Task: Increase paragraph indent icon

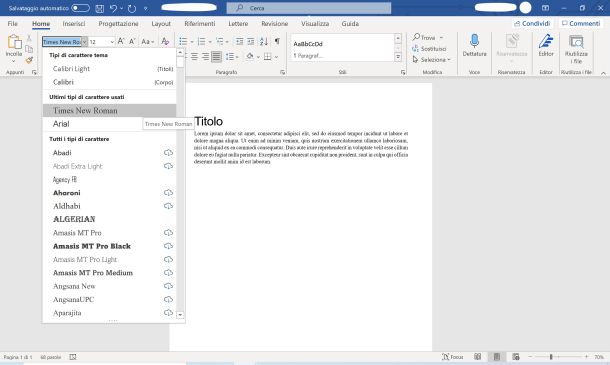Action: (x=251, y=41)
